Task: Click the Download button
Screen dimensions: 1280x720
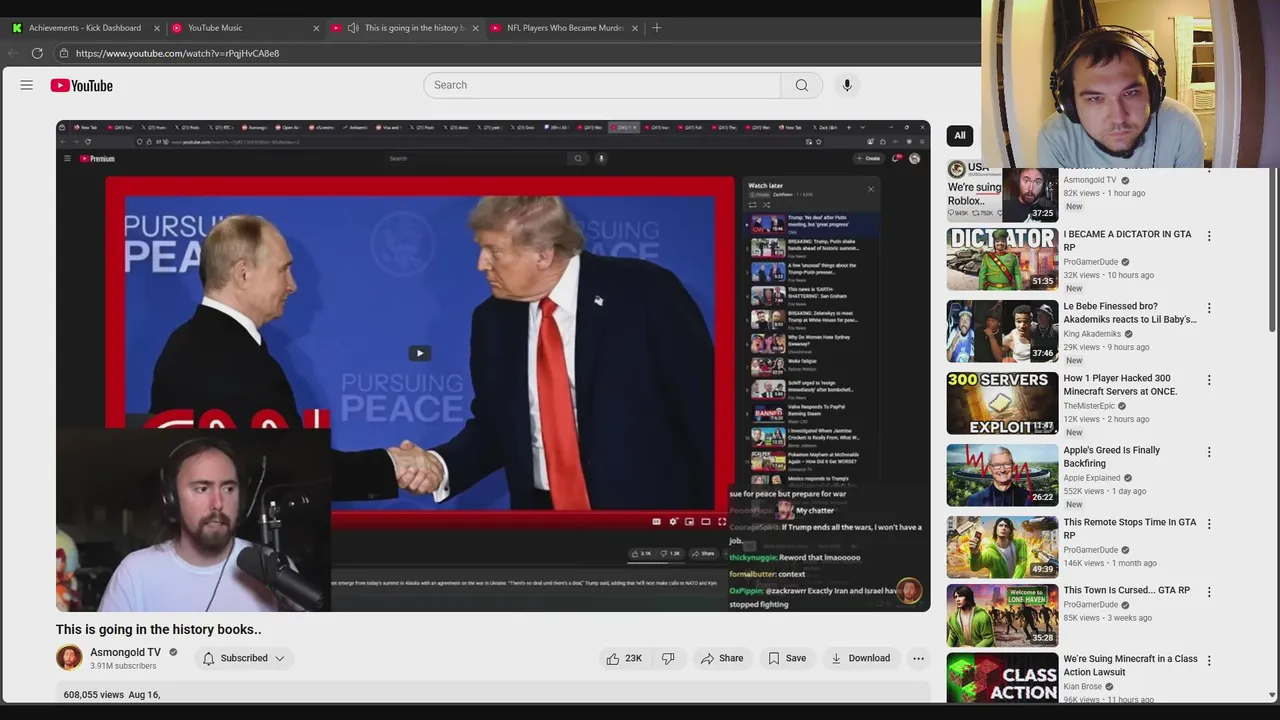Action: 860,658
